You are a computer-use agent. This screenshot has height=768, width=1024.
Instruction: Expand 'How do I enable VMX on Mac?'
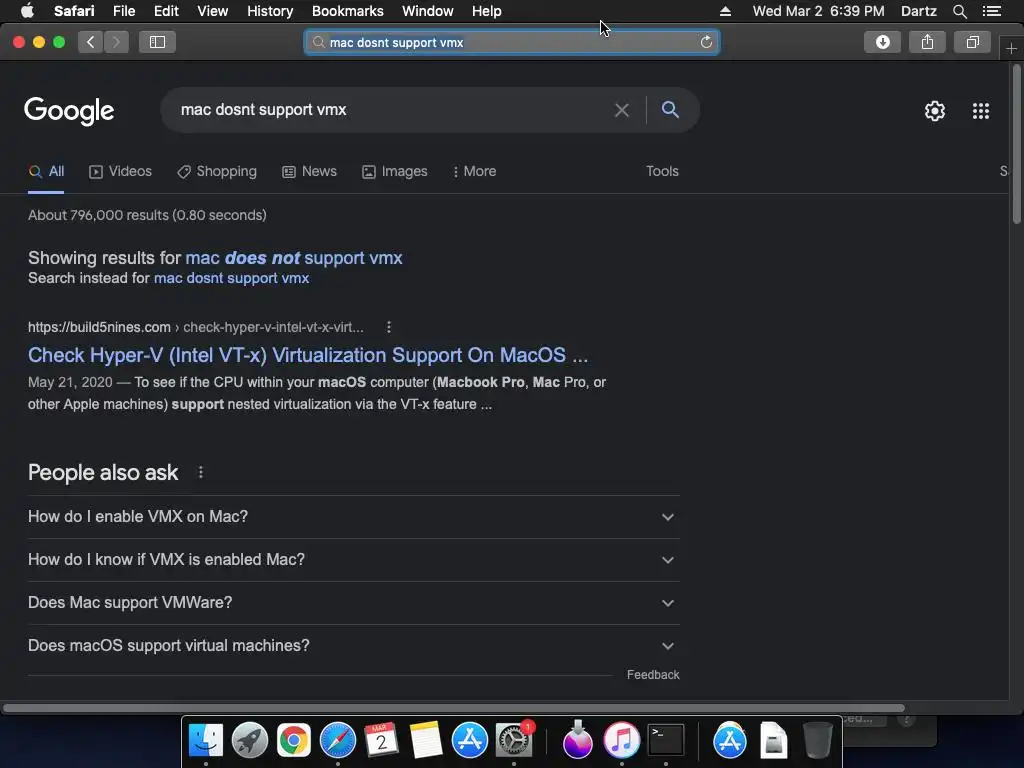click(353, 517)
